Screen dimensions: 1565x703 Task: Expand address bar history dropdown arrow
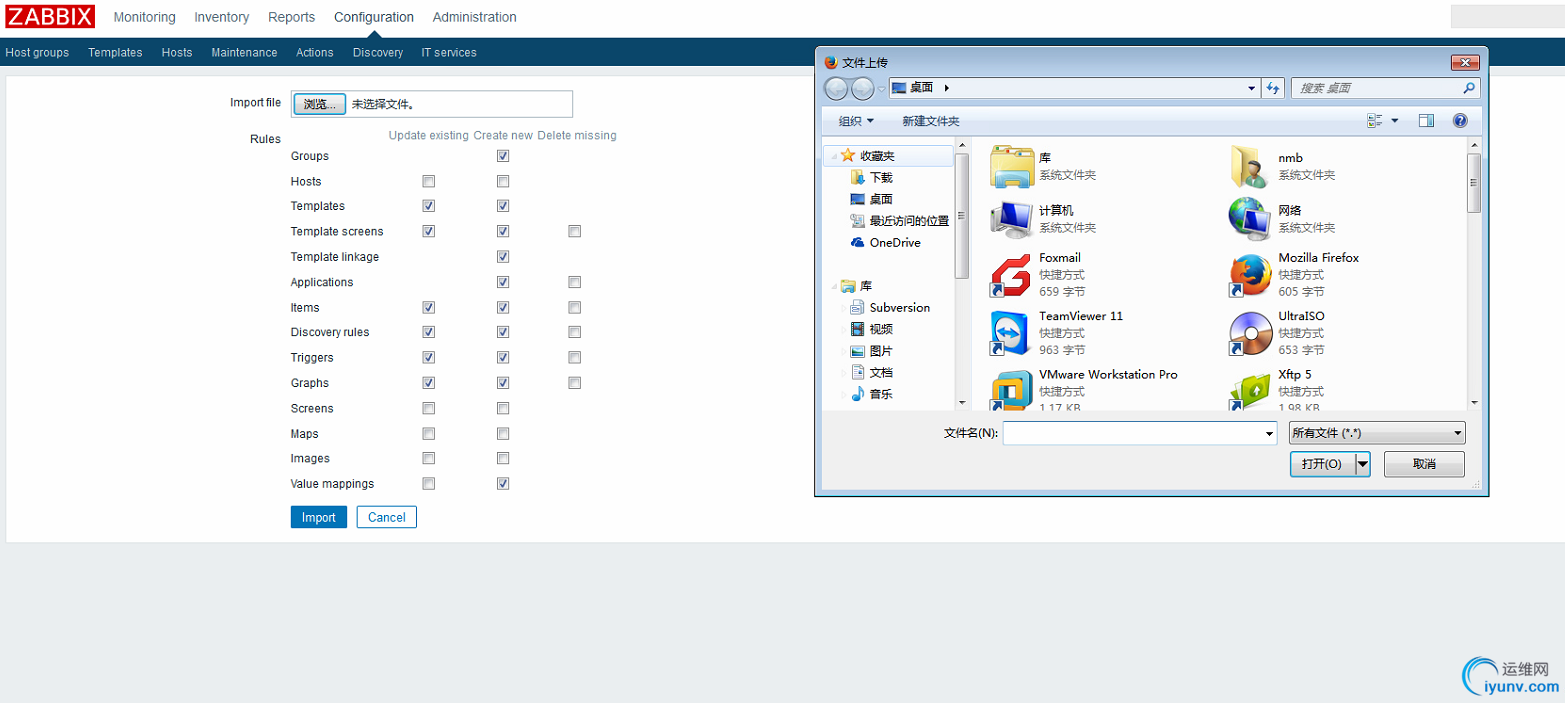[x=1252, y=88]
